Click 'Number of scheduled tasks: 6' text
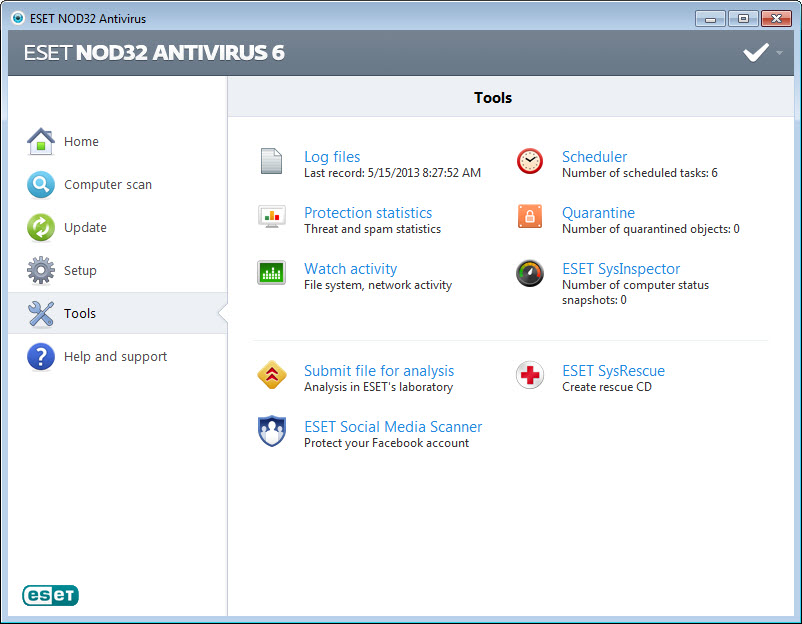Viewport: 802px width, 624px height. coord(639,173)
